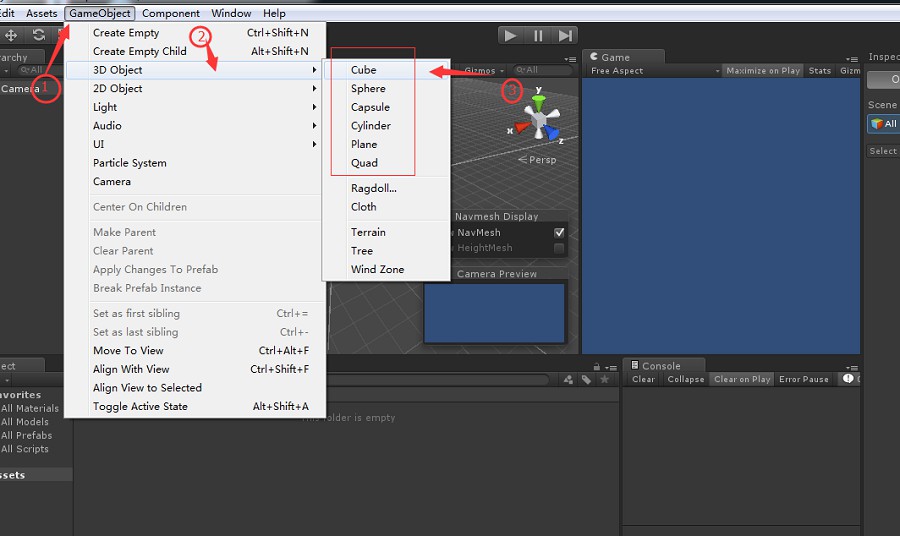This screenshot has width=900, height=536.
Task: Click the Project panel lock icon
Action: 597,367
